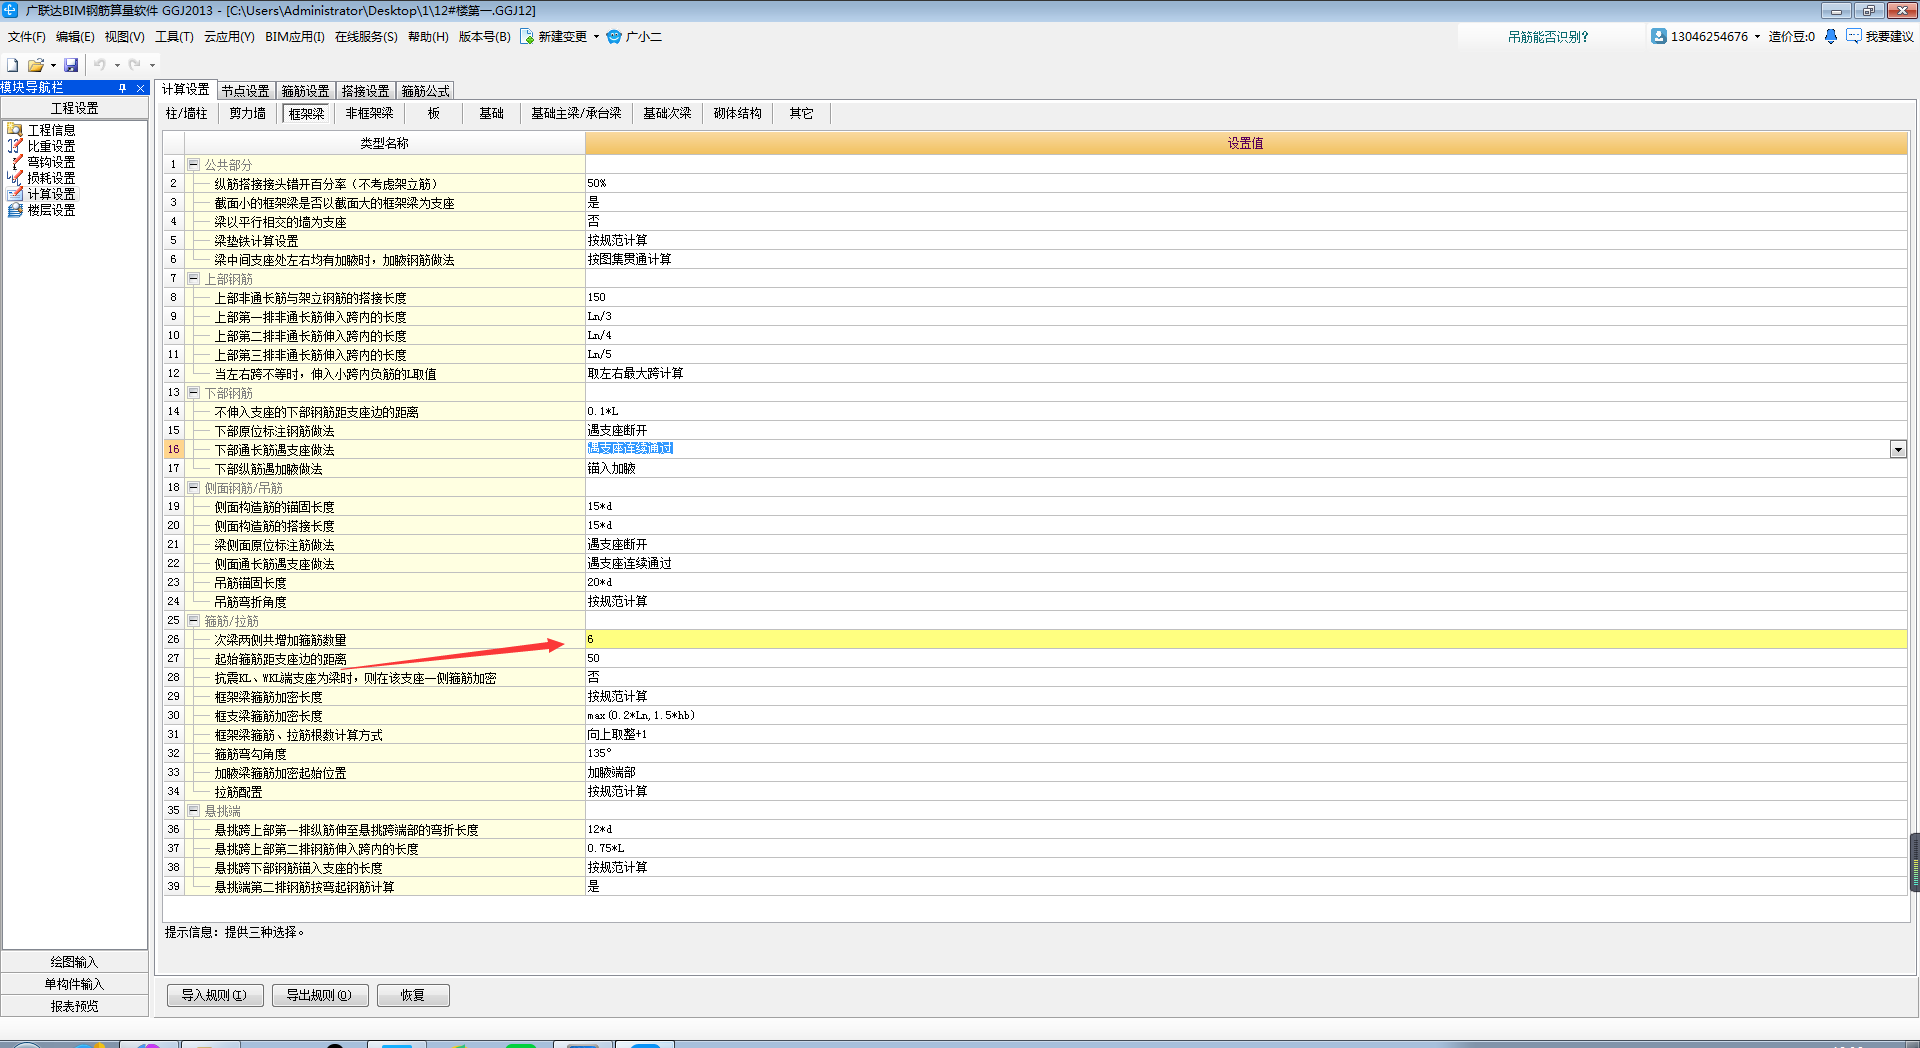Click the 导出规则(O) button
This screenshot has height=1048, width=1920.
[319, 995]
